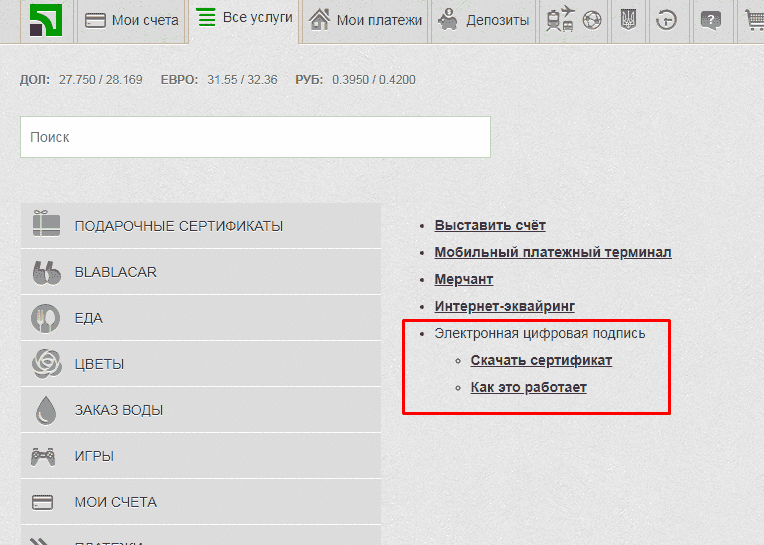Click the Ukrainian trident emblem icon
This screenshot has width=764, height=545.
pos(627,20)
